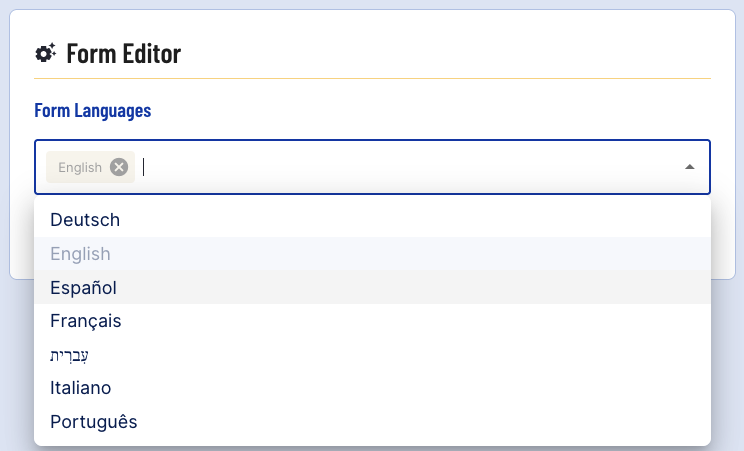Remove the English language tag
The image size is (744, 451).
coord(119,167)
